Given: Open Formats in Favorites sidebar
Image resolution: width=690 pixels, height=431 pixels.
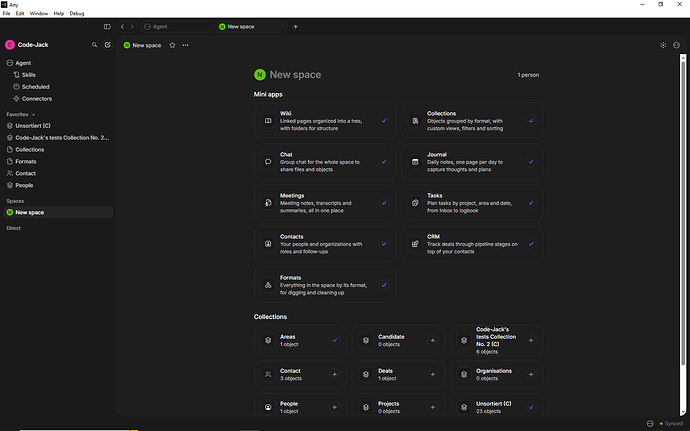Looking at the screenshot, I should tap(58, 162).
